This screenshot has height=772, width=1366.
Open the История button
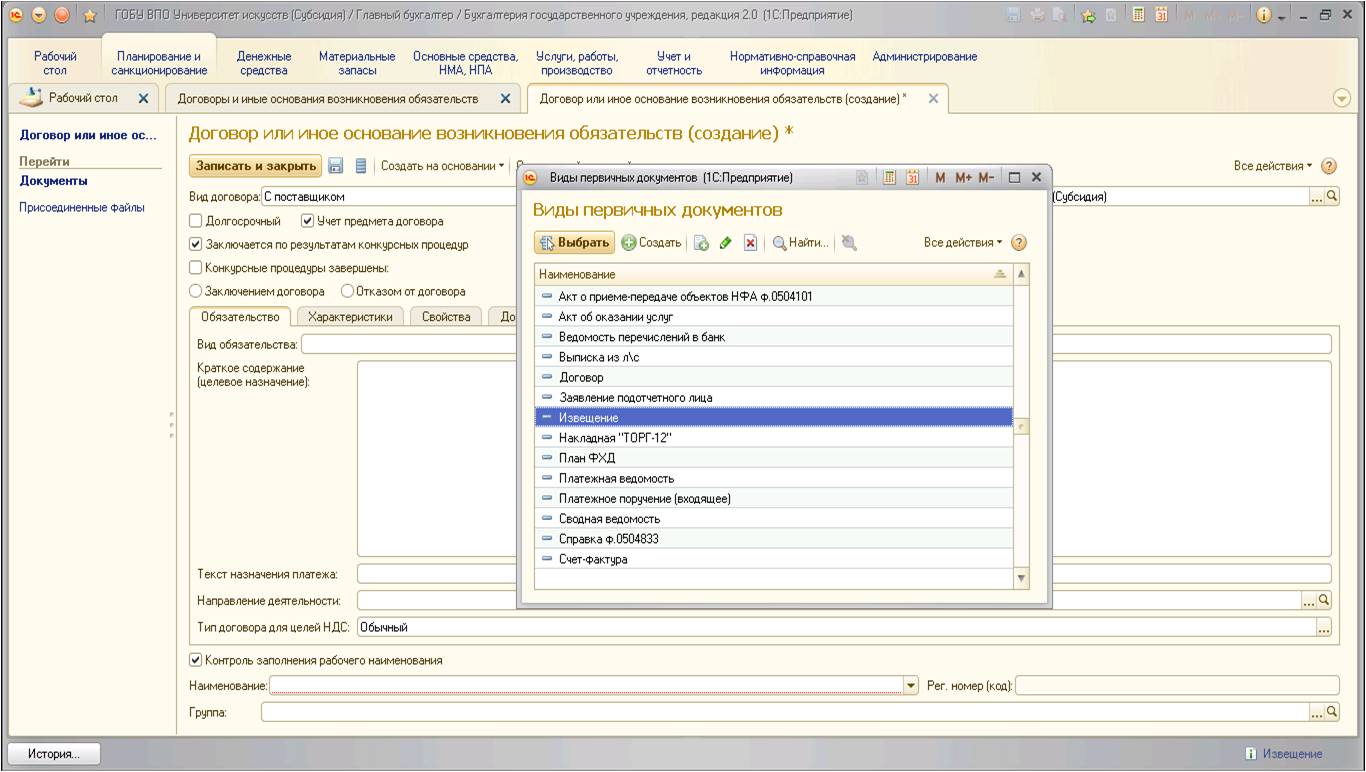point(55,754)
